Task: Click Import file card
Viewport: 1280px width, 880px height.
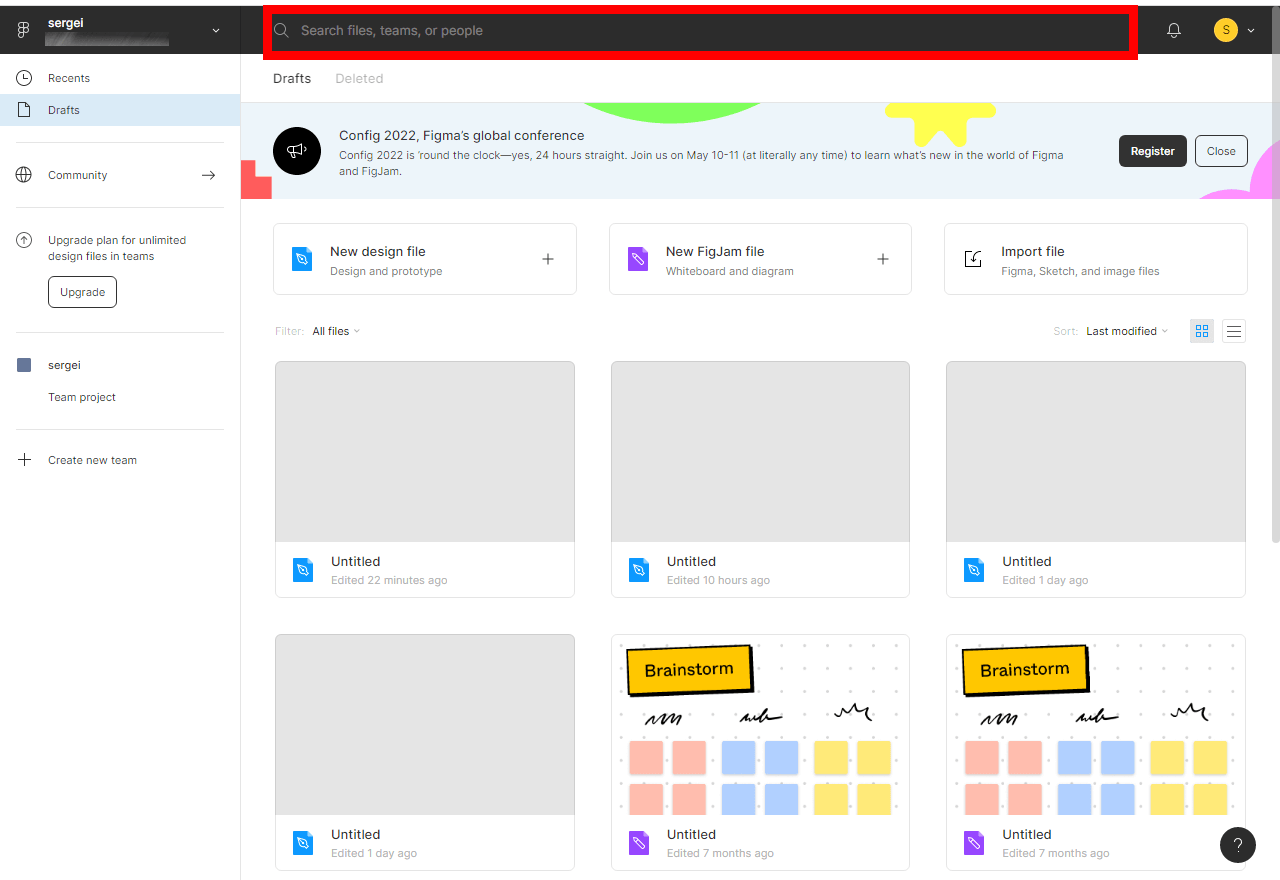Action: 1096,259
